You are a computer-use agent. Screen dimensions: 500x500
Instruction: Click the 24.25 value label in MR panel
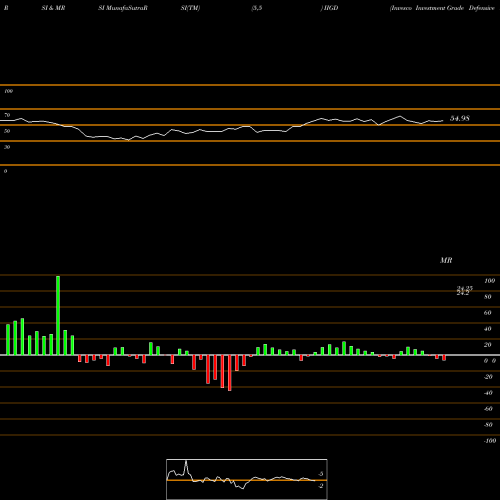(465, 288)
